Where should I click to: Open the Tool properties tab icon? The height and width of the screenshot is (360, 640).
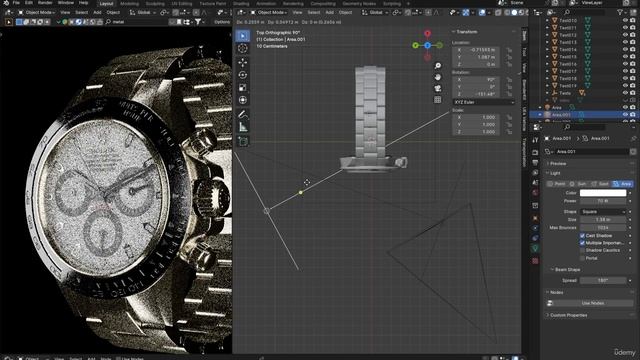[x=535, y=140]
